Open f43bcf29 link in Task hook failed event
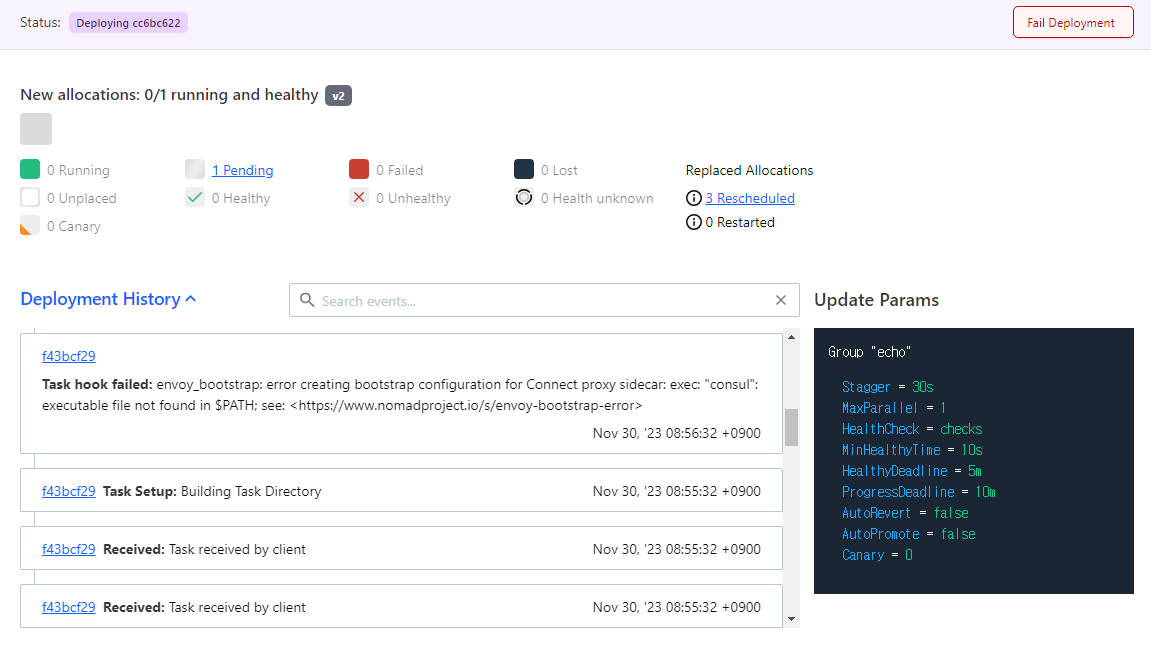 pyautogui.click(x=69, y=356)
